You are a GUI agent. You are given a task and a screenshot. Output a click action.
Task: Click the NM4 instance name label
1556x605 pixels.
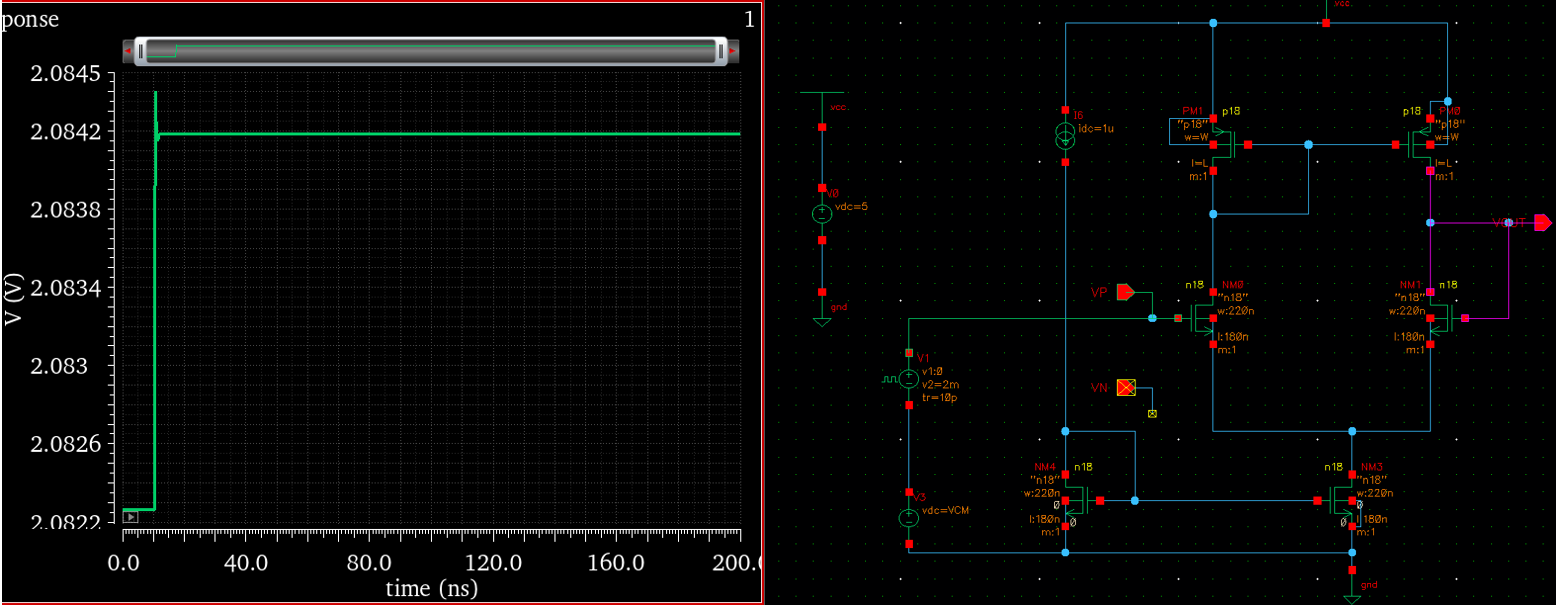1045,466
